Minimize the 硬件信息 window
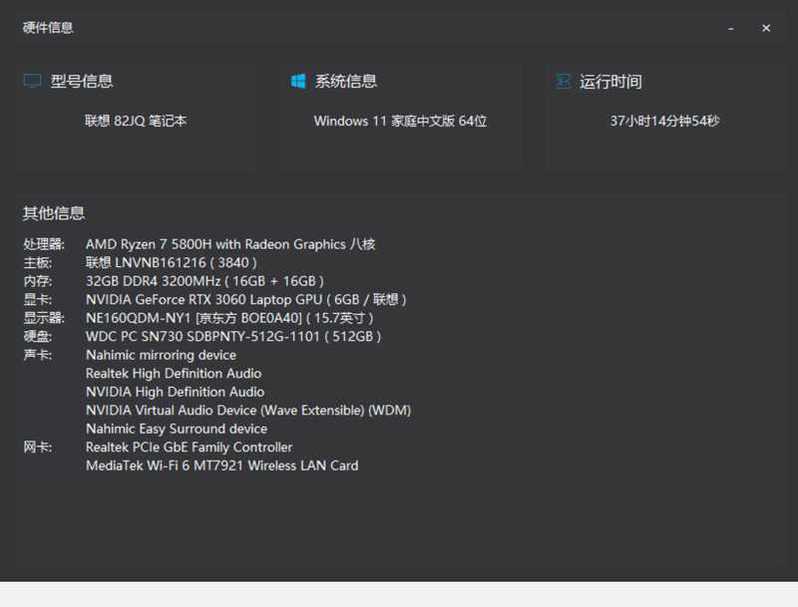 (731, 28)
